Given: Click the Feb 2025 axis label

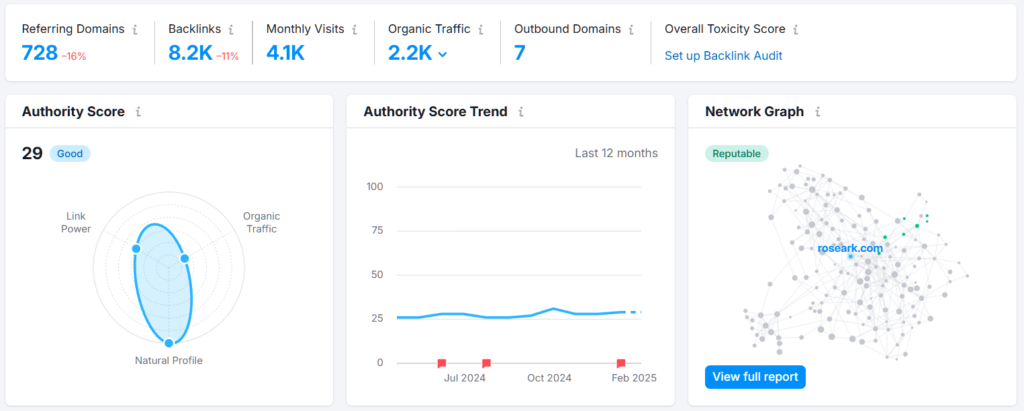Looking at the screenshot, I should coord(634,378).
